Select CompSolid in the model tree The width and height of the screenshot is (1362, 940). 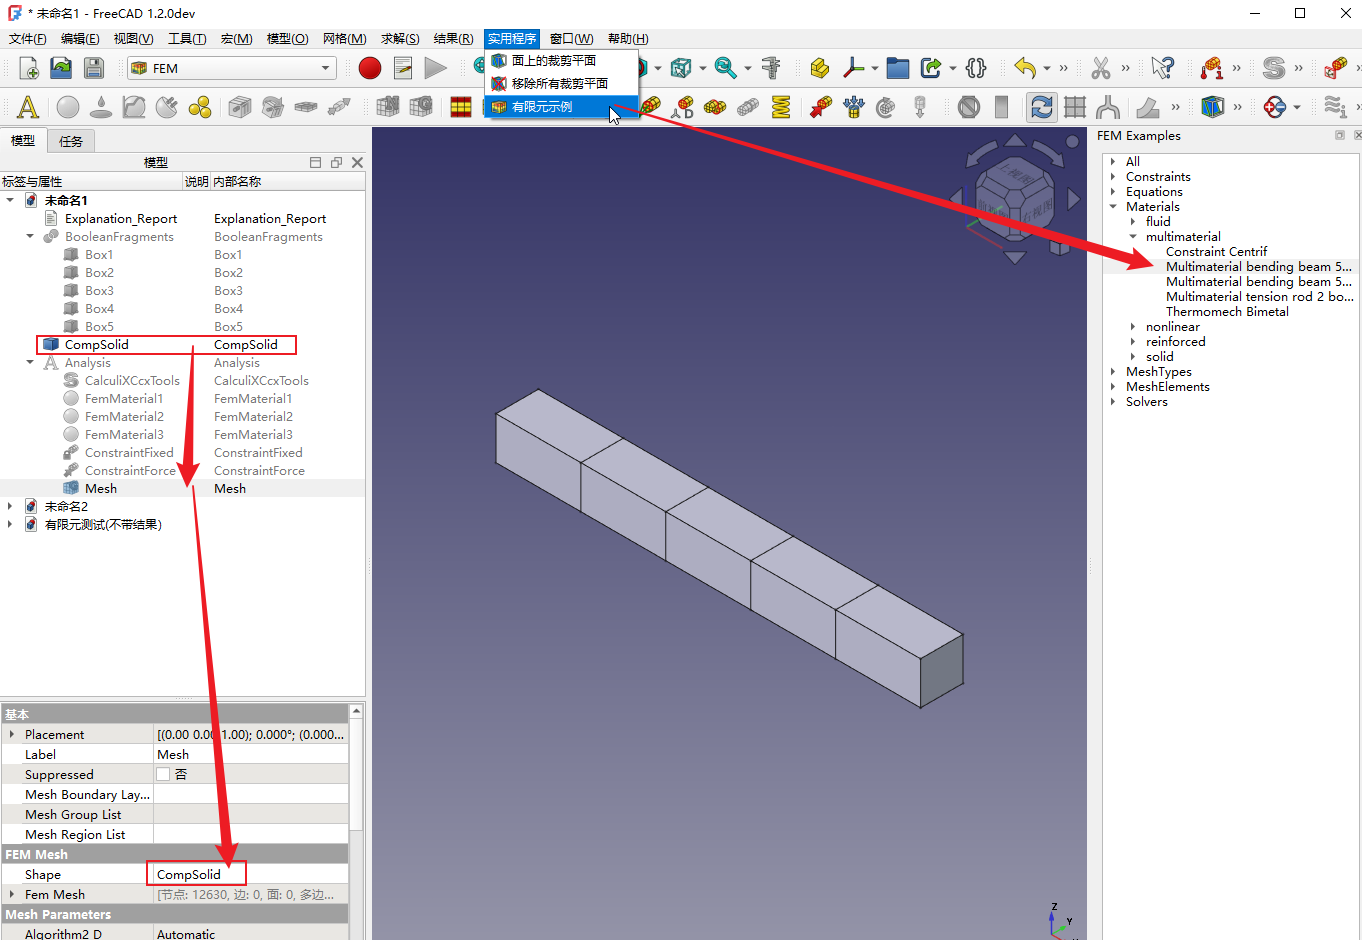pyautogui.click(x=97, y=345)
